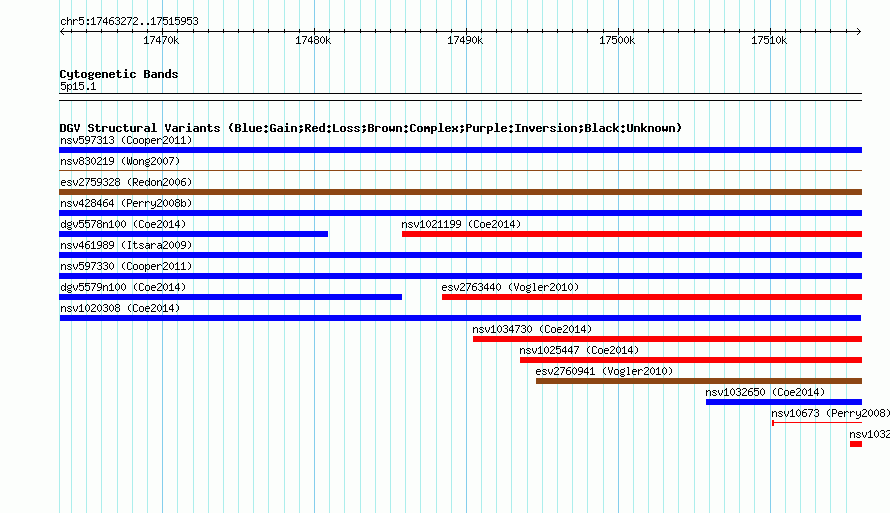Image resolution: width=890 pixels, height=513 pixels.
Task: Click the 17510k ruler mark
Action: (769, 40)
